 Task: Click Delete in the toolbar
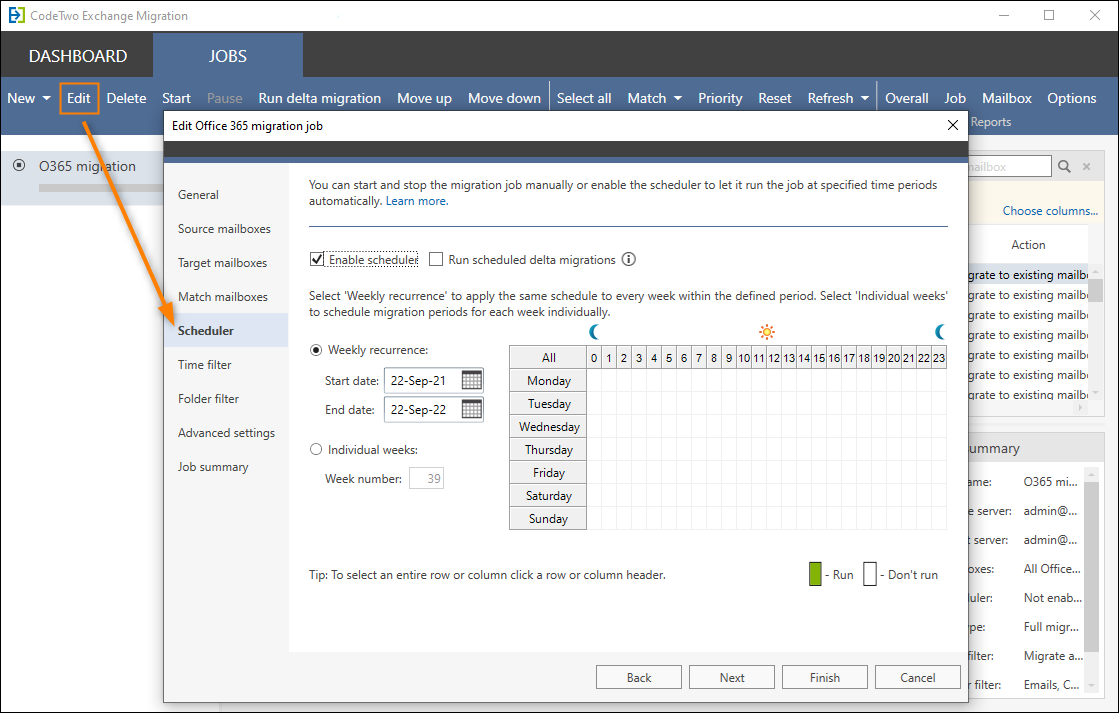[x=126, y=98]
